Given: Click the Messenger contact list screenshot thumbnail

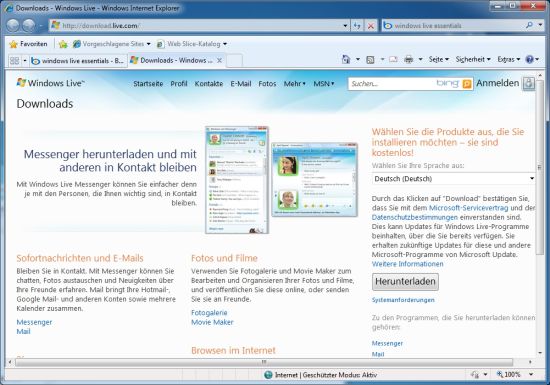Looking at the screenshot, I should pos(237,180).
